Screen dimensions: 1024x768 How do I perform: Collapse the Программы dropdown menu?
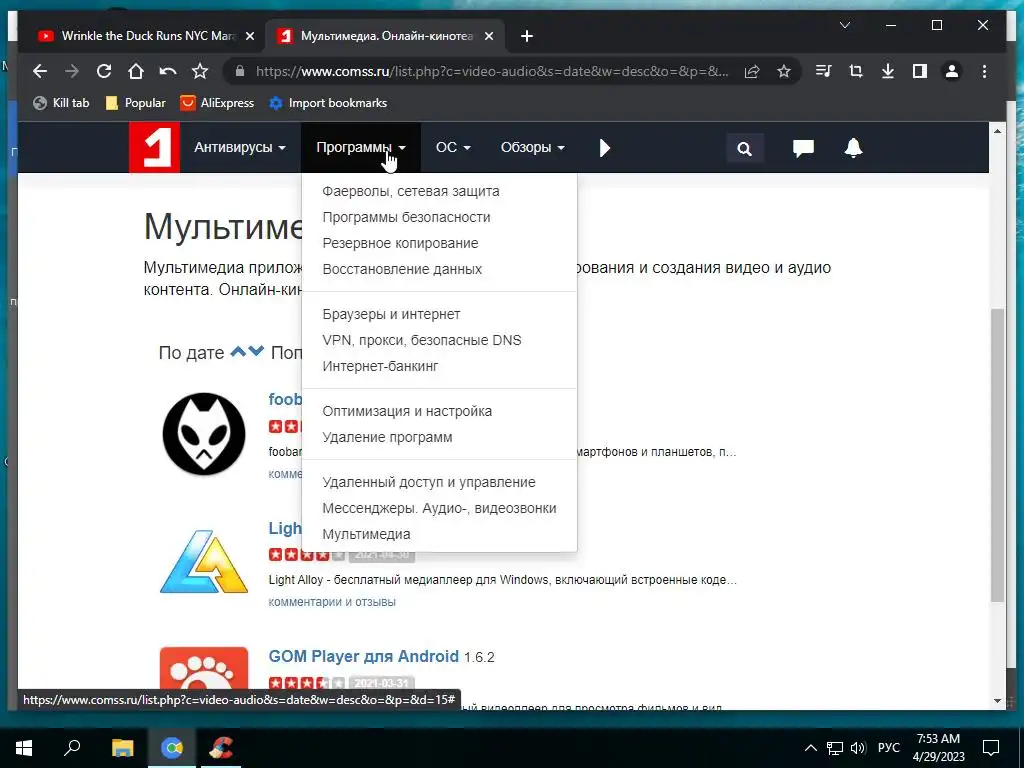click(x=360, y=148)
